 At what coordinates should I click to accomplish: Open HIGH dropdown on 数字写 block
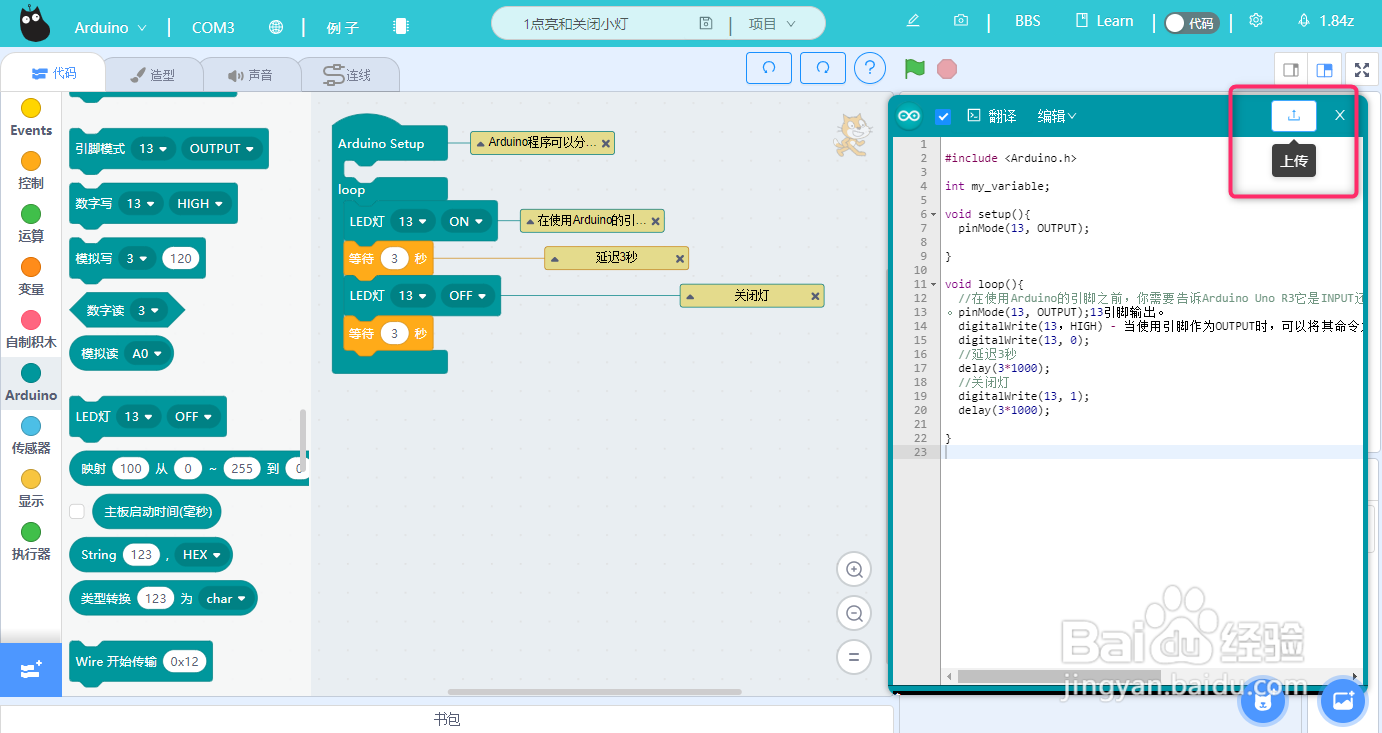[199, 204]
